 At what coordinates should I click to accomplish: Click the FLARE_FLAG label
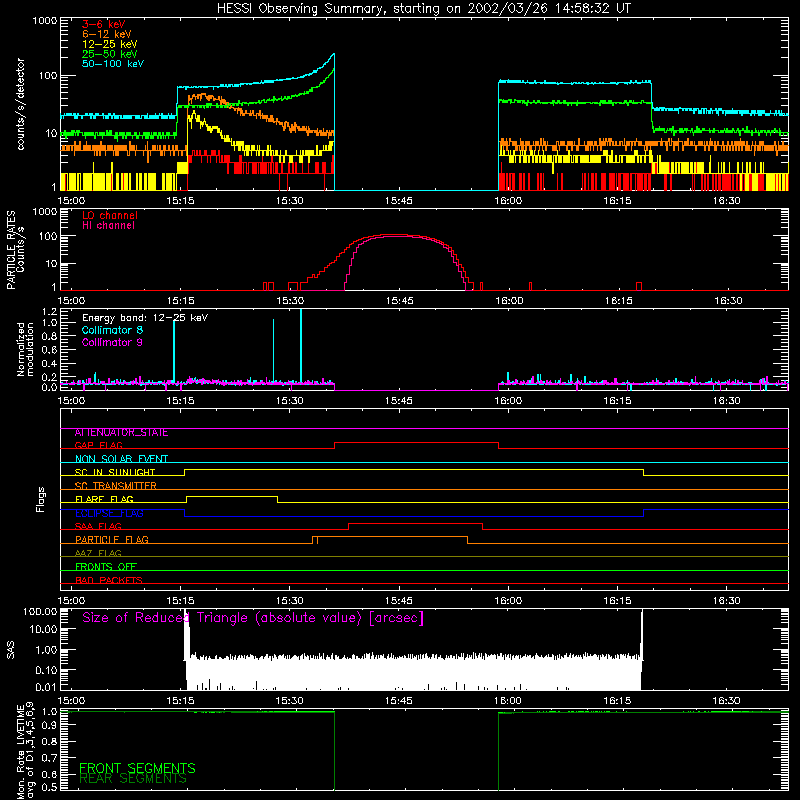pyautogui.click(x=104, y=499)
